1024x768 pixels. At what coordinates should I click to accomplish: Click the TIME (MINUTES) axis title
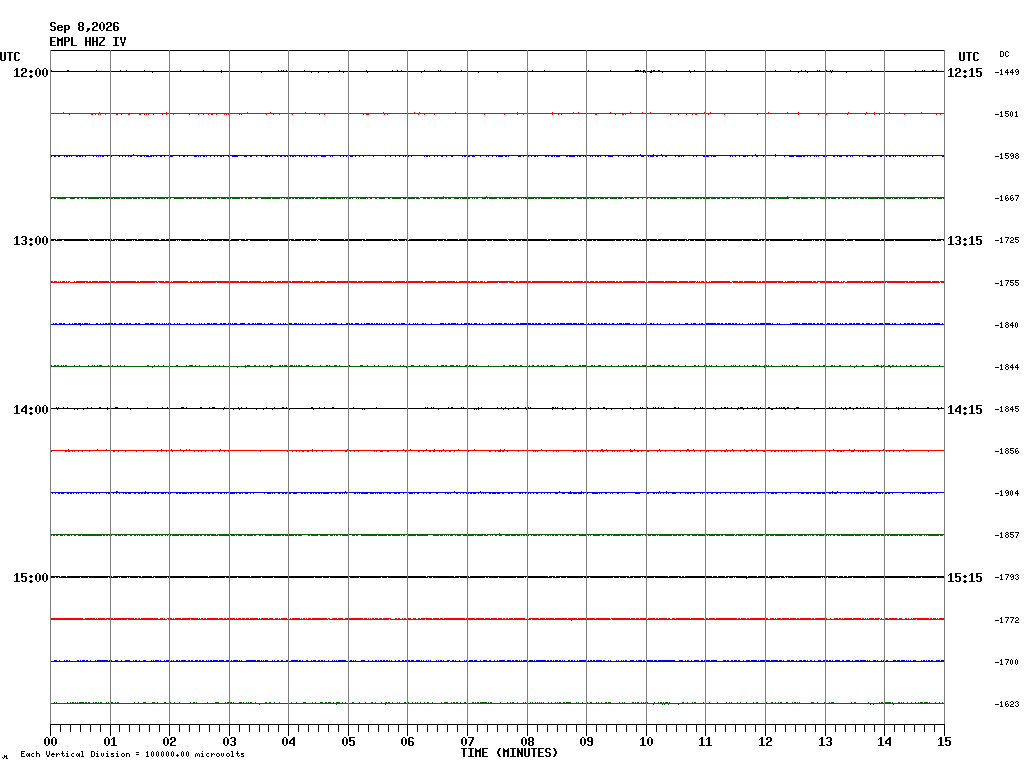(509, 753)
